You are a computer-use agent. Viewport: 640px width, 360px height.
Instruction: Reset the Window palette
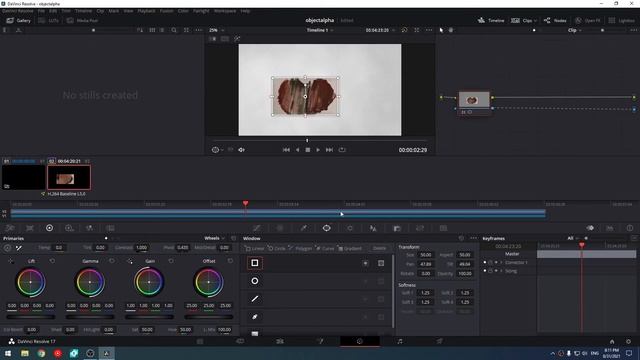pos(461,238)
